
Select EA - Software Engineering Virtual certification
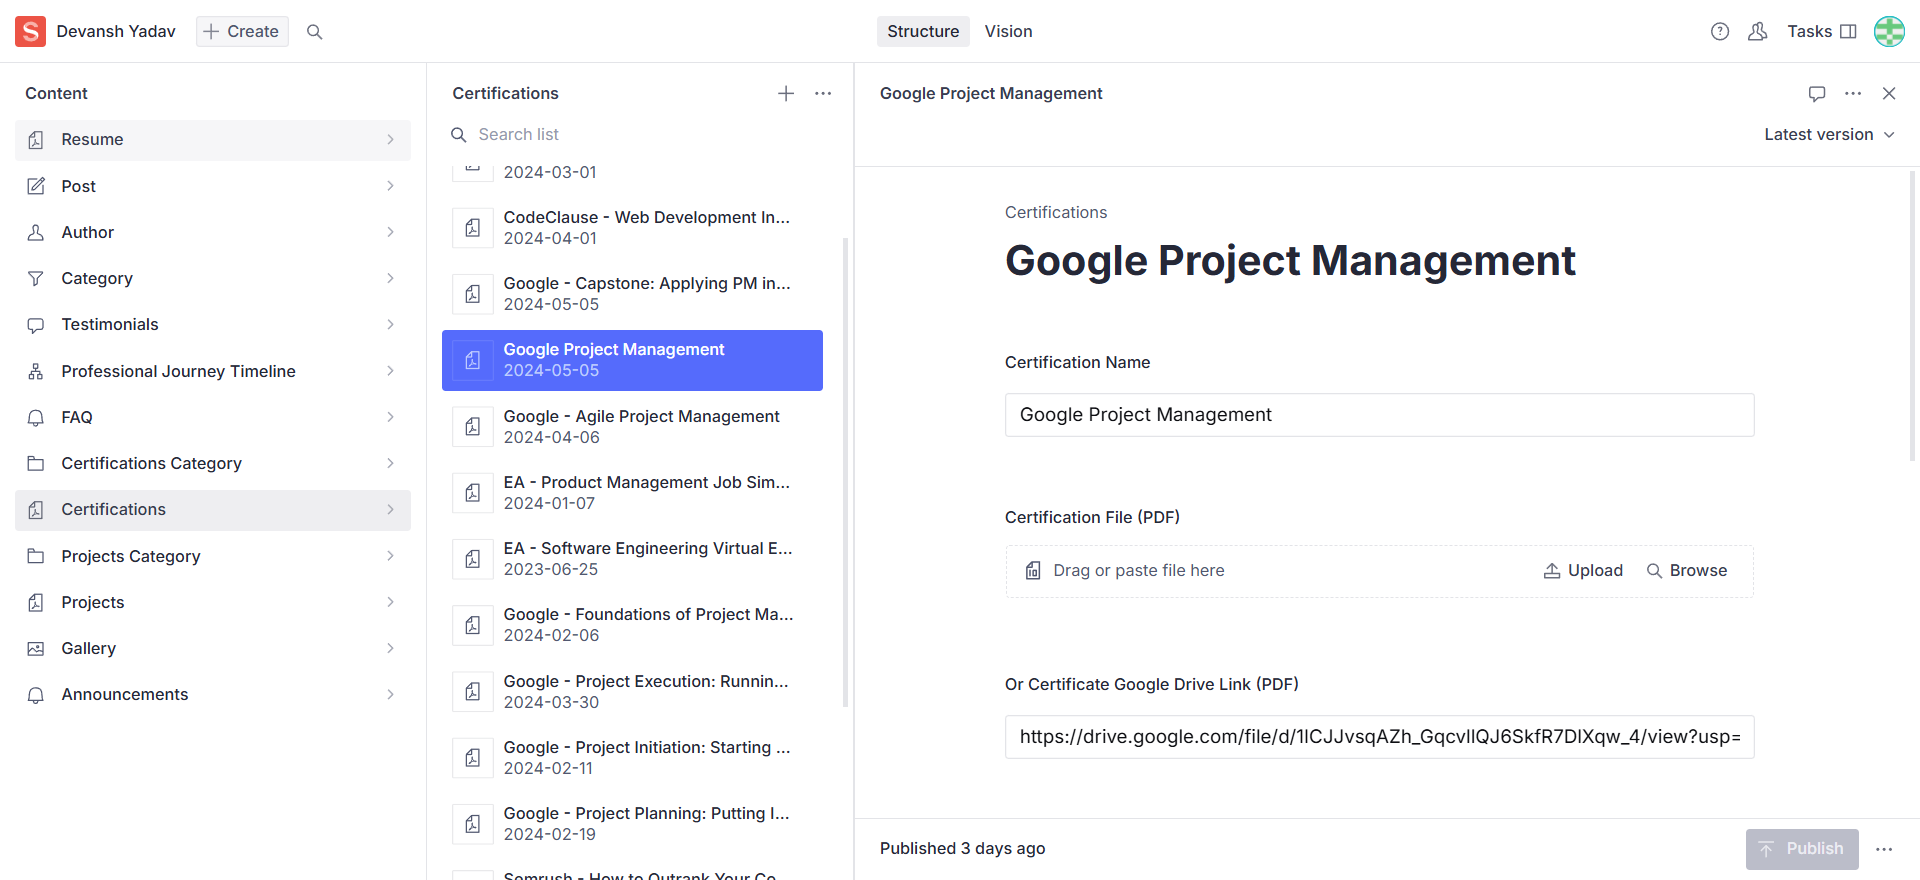[x=632, y=559]
